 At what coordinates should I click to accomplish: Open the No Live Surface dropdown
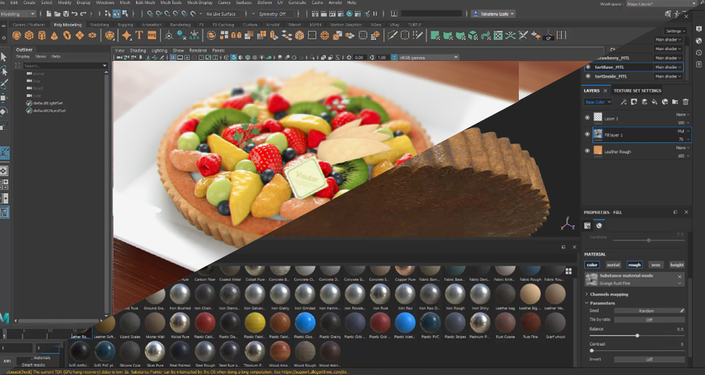click(x=223, y=14)
